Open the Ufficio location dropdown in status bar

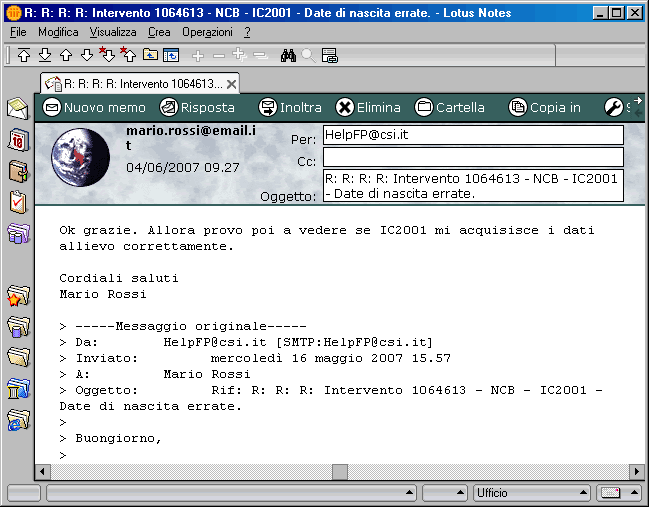(531, 493)
